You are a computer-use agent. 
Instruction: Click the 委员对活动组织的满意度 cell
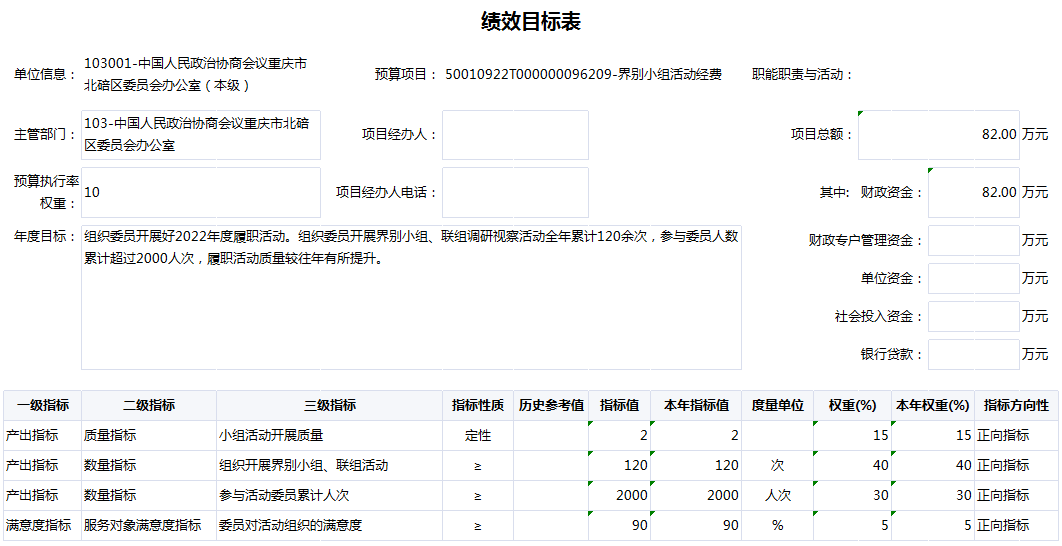[x=330, y=526]
